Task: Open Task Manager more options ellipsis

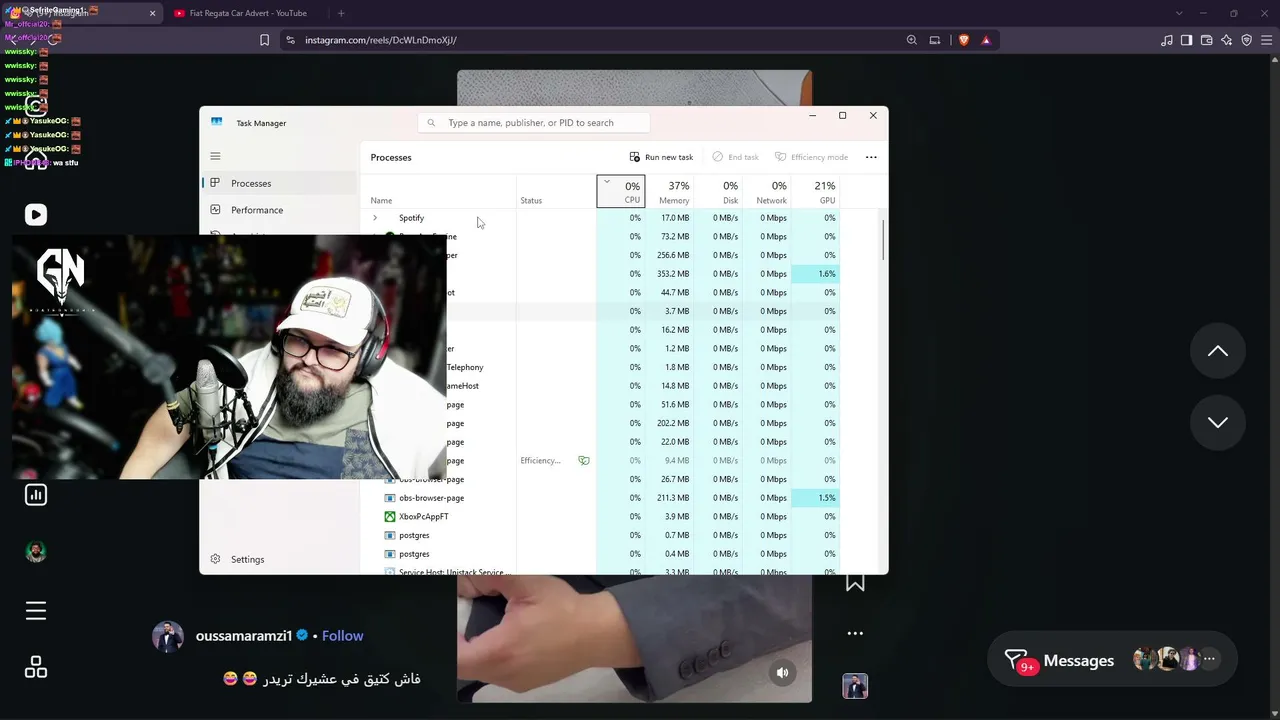Action: (x=871, y=157)
